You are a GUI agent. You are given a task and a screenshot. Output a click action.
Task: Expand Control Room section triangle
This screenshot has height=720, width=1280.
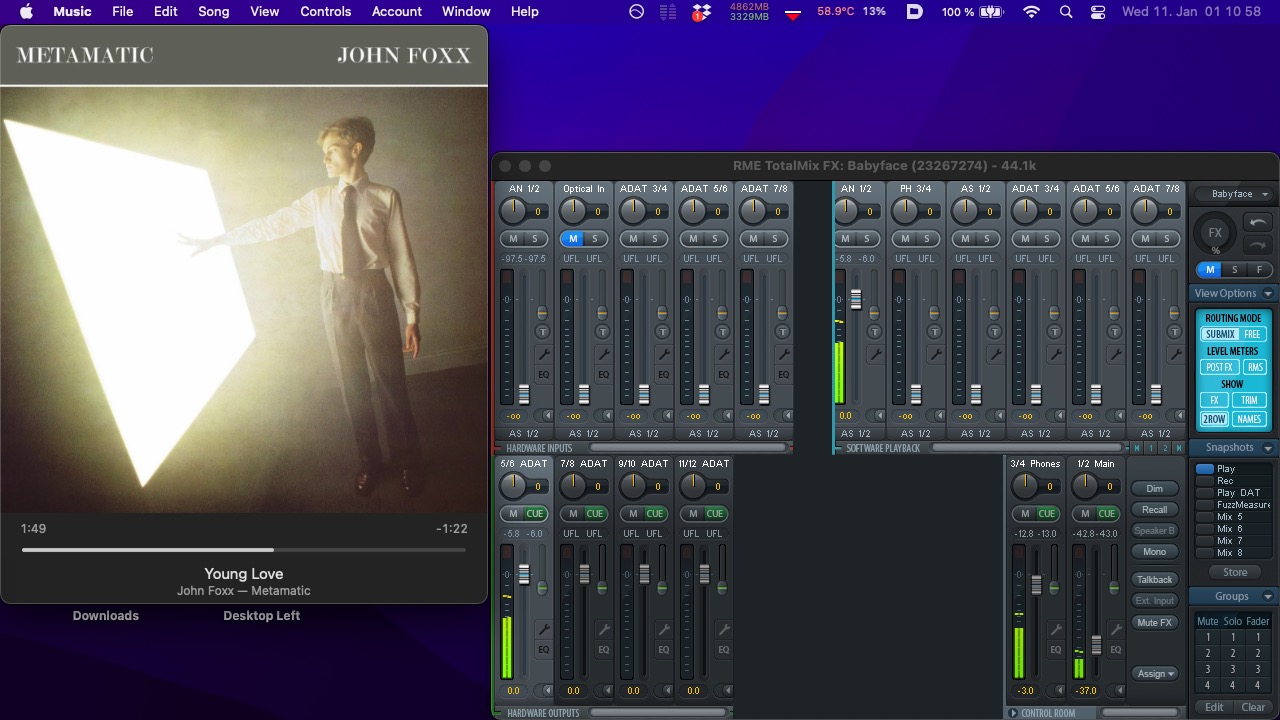[x=1013, y=713]
